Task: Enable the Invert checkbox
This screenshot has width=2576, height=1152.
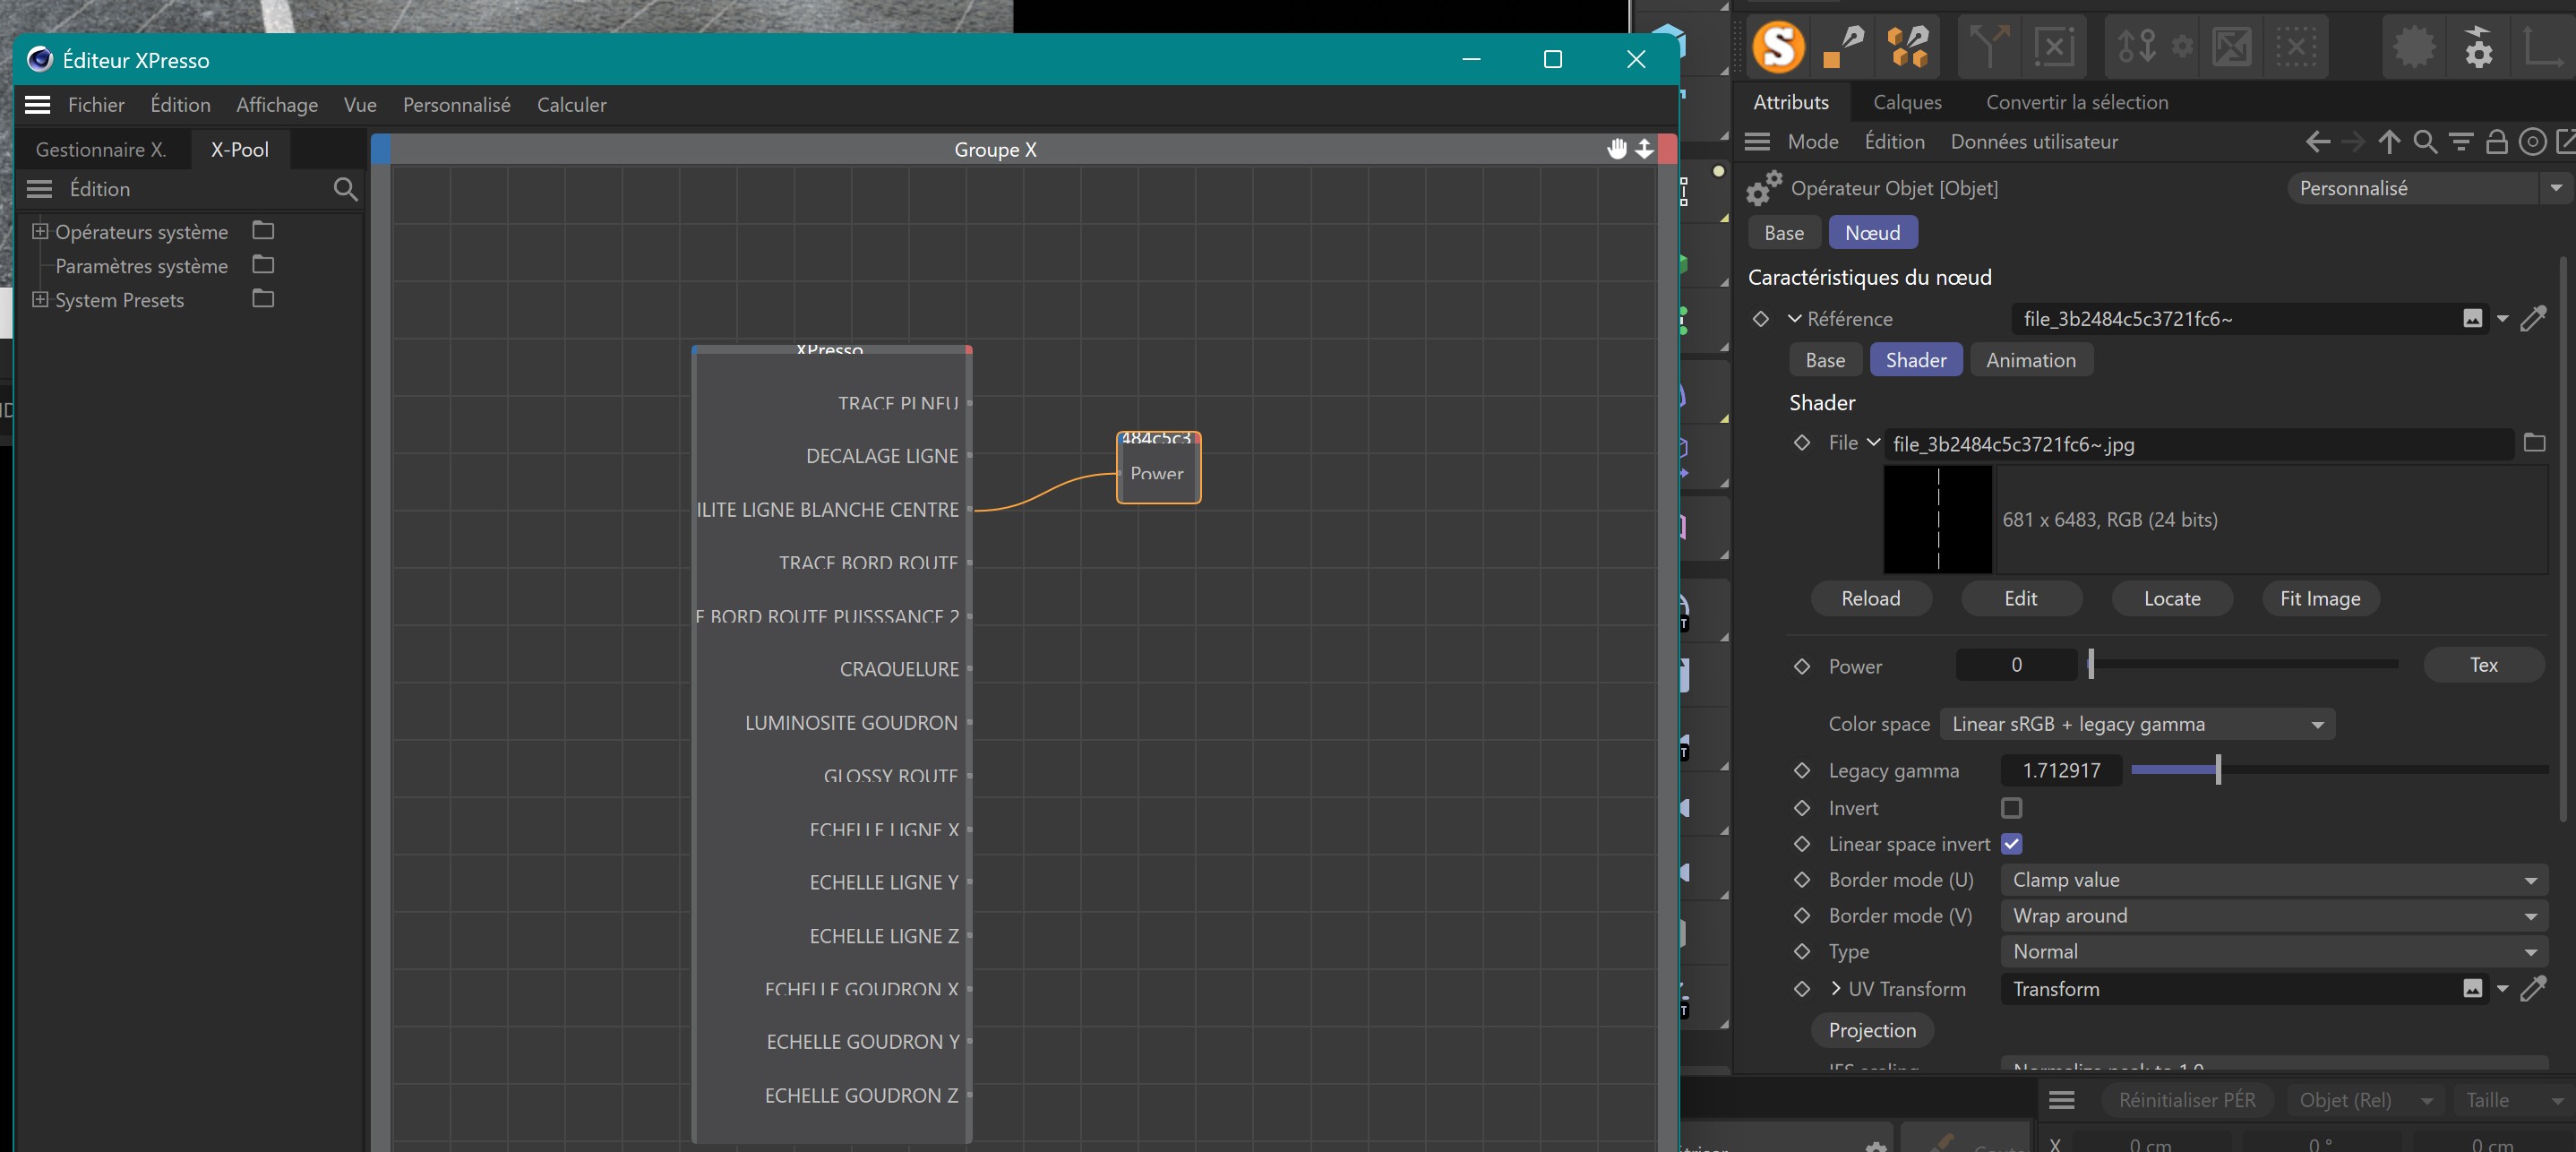Action: [2011, 808]
